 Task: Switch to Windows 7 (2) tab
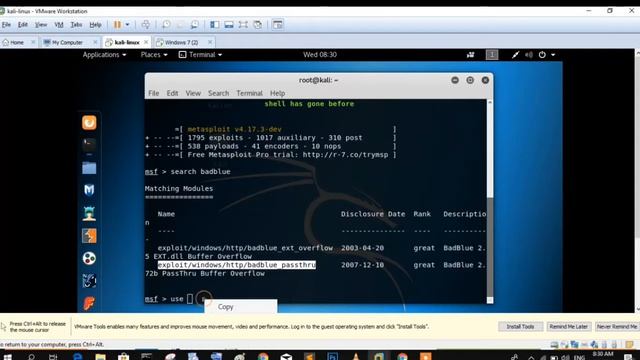click(x=180, y=42)
